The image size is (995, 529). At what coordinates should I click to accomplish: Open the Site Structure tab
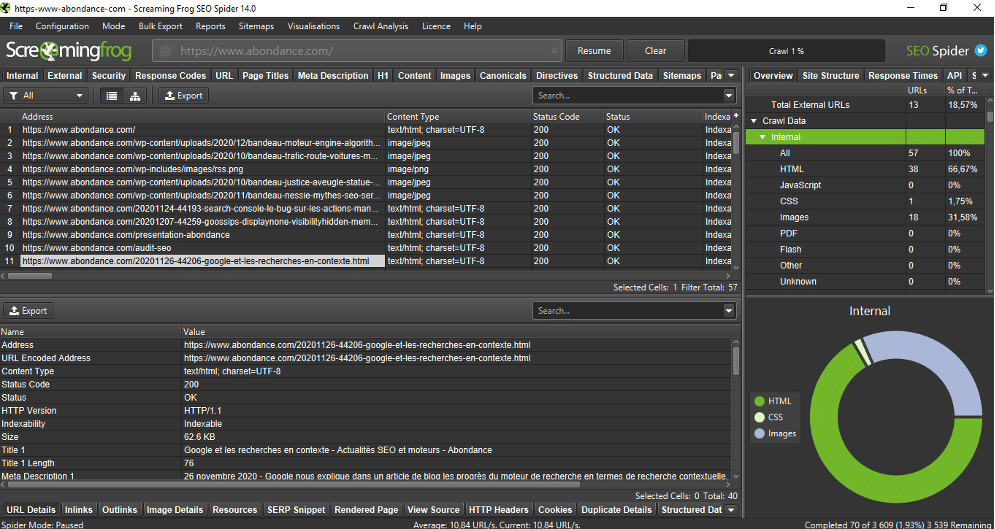[831, 75]
